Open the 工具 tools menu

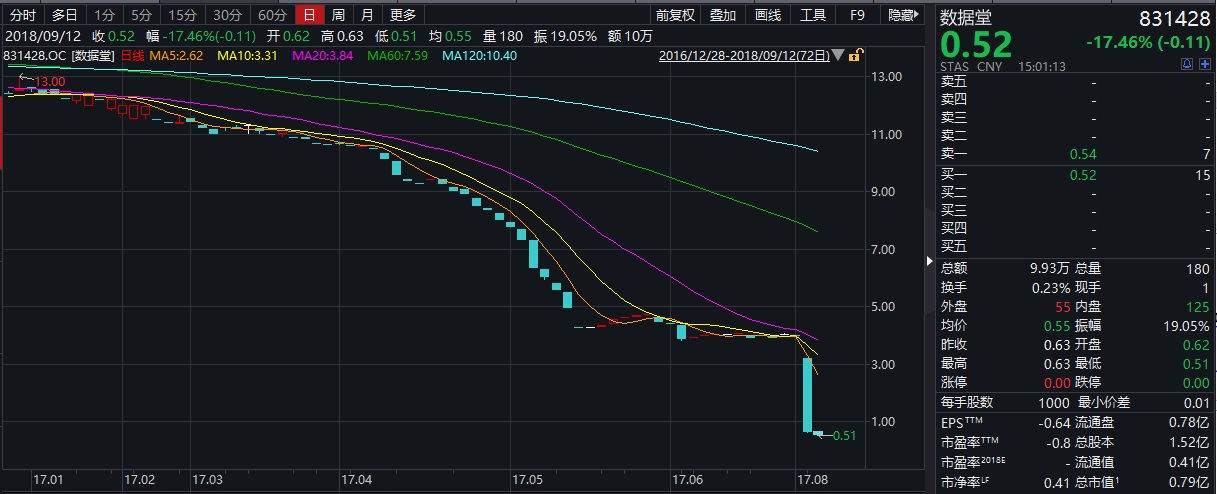pyautogui.click(x=813, y=15)
